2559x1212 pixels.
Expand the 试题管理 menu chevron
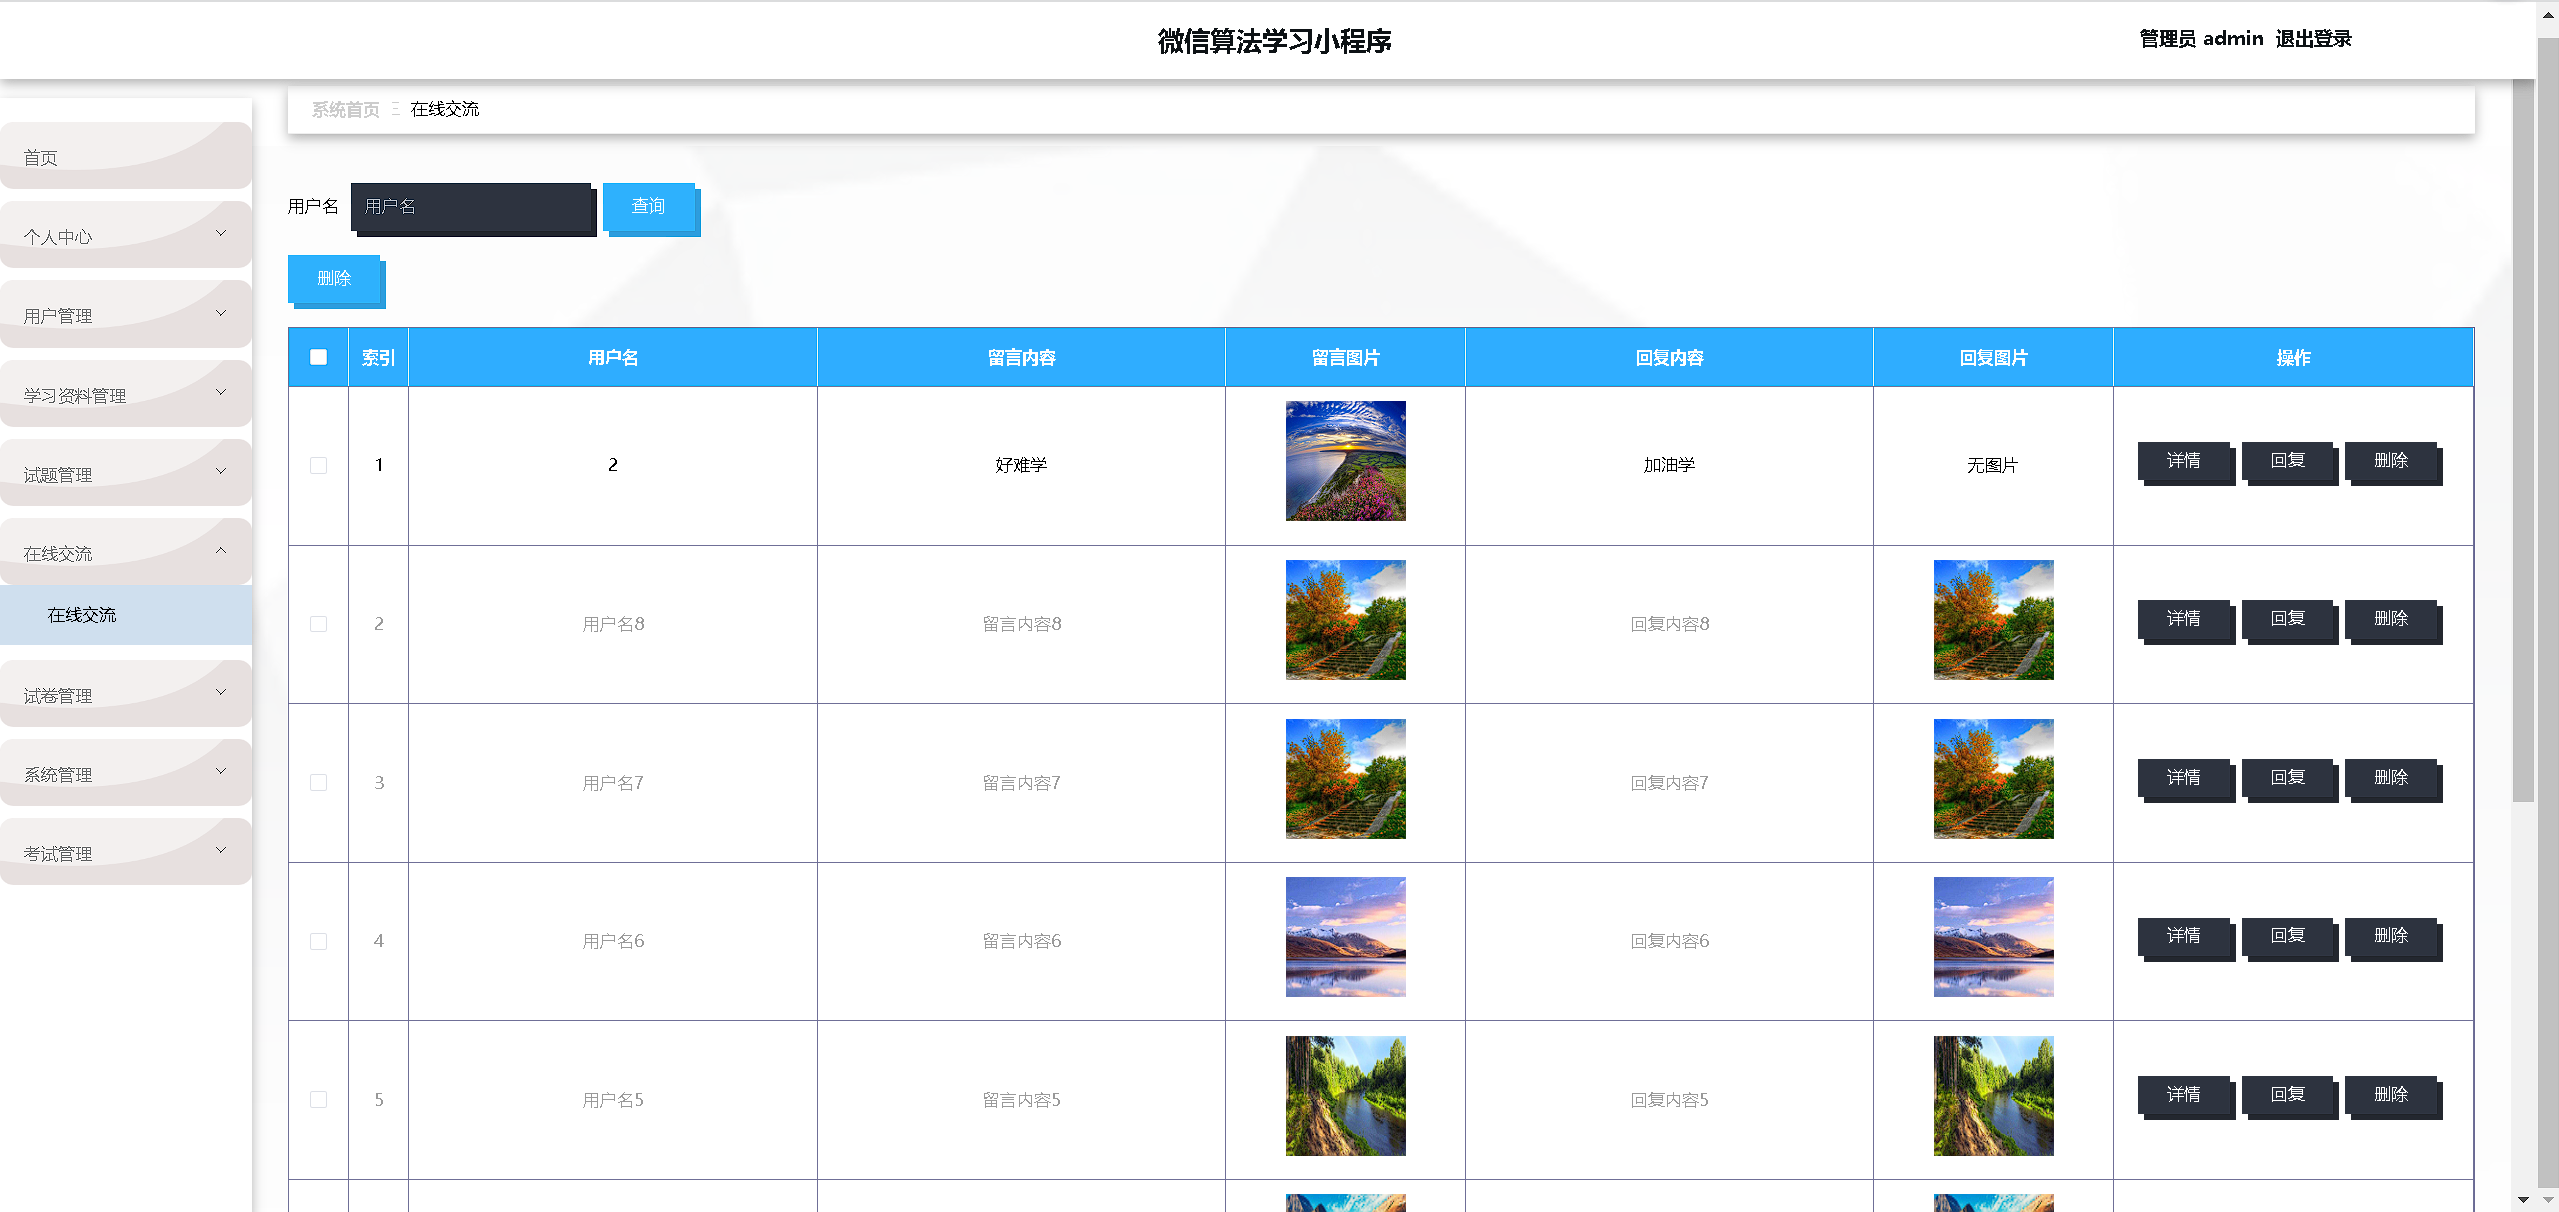(221, 472)
